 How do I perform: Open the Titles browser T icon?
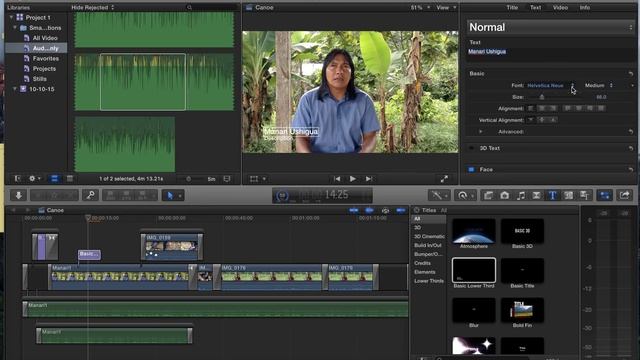point(552,196)
